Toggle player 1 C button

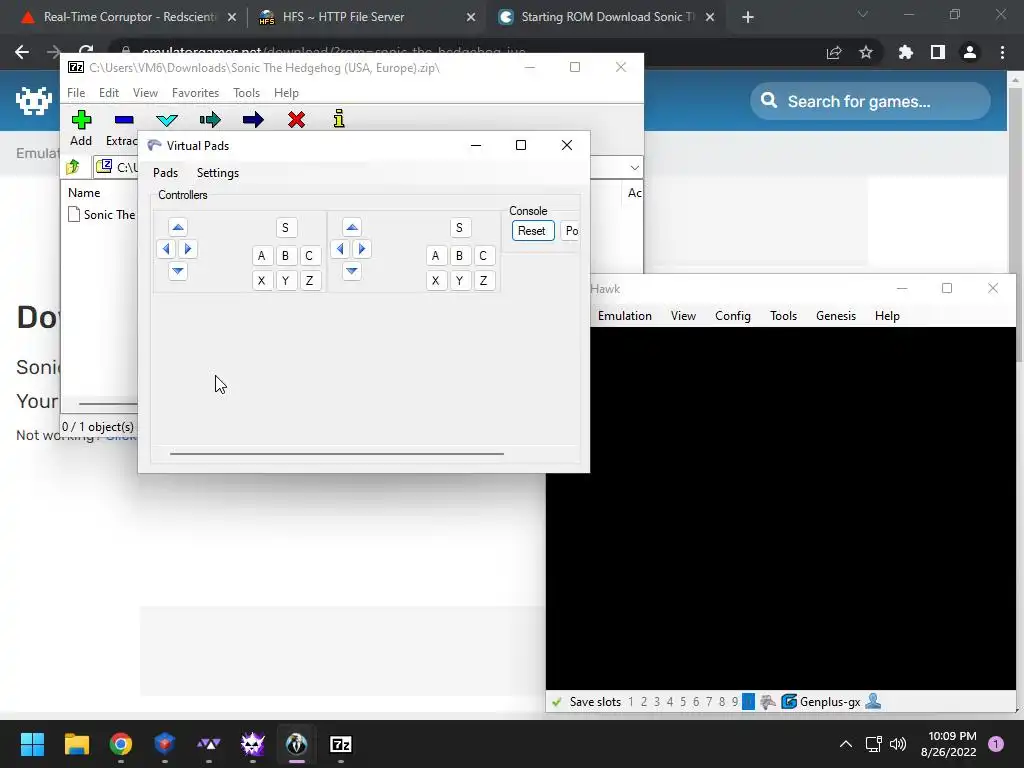coord(309,255)
